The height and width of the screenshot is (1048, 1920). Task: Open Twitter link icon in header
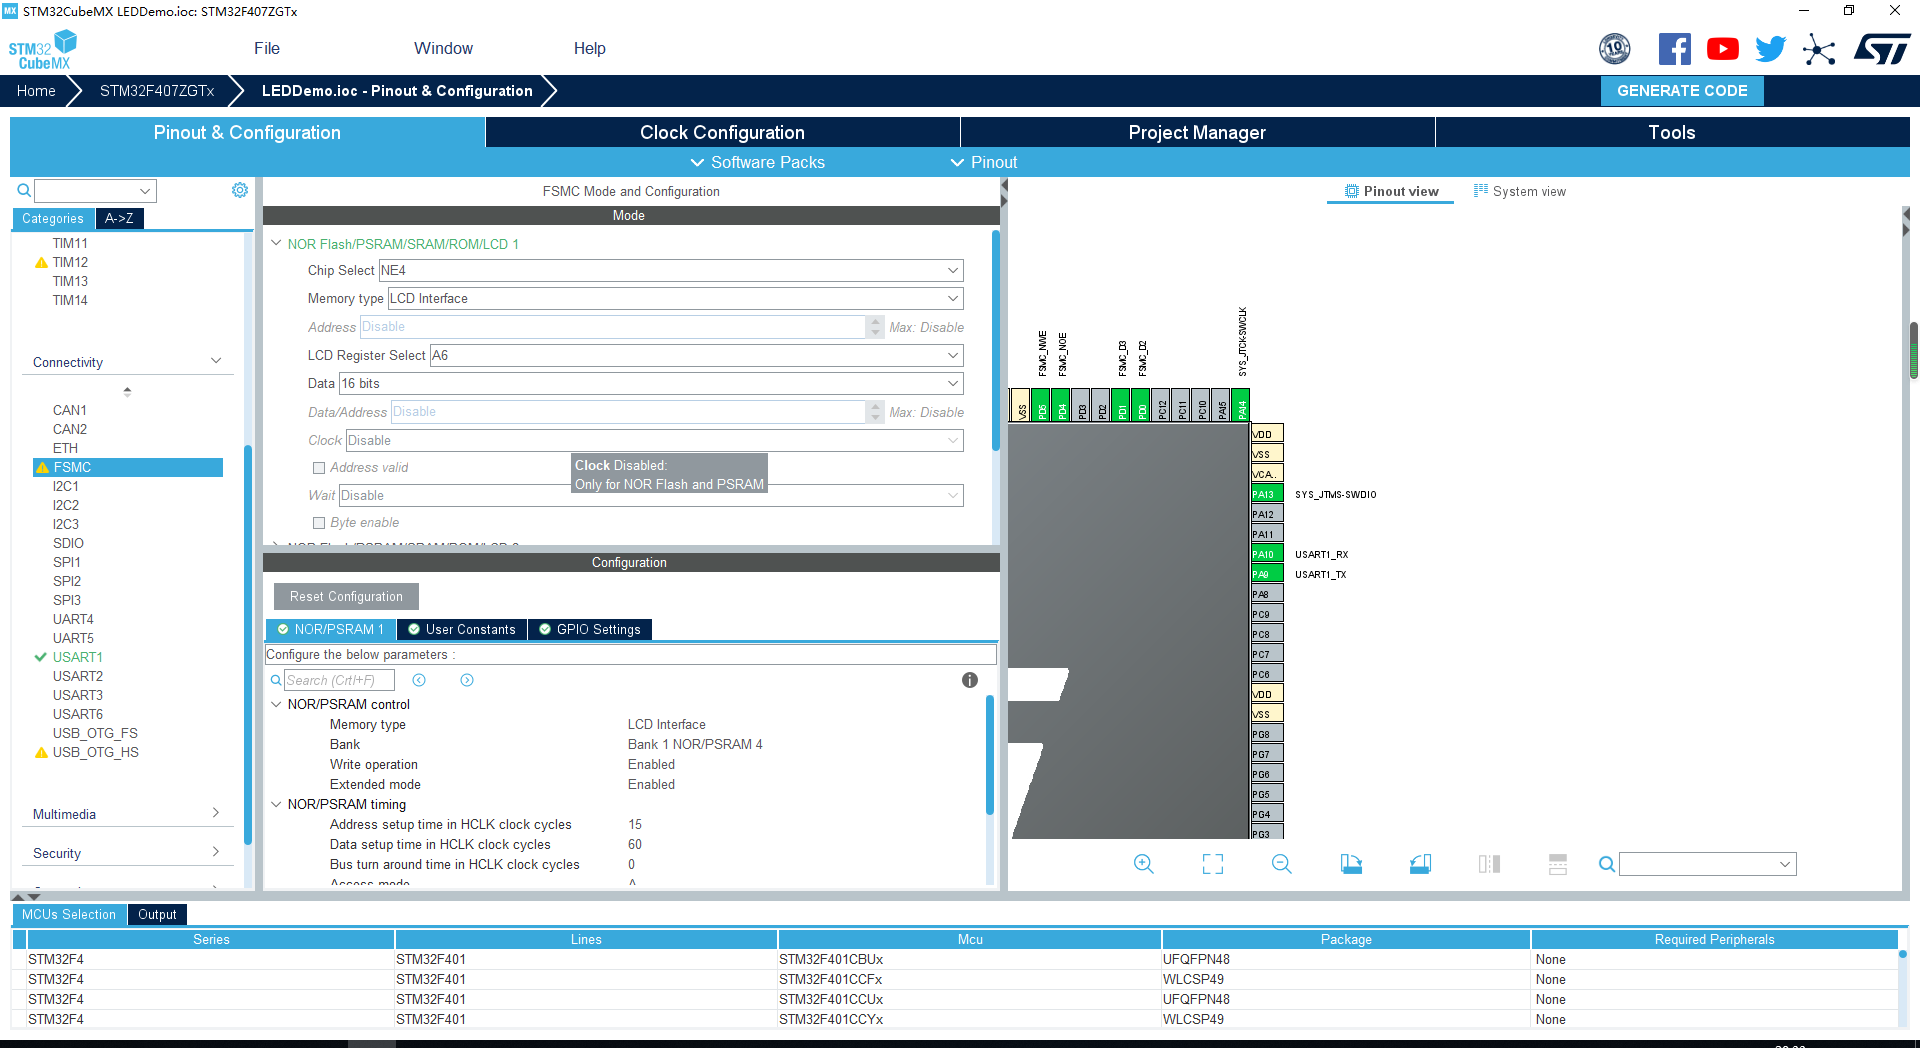point(1770,49)
